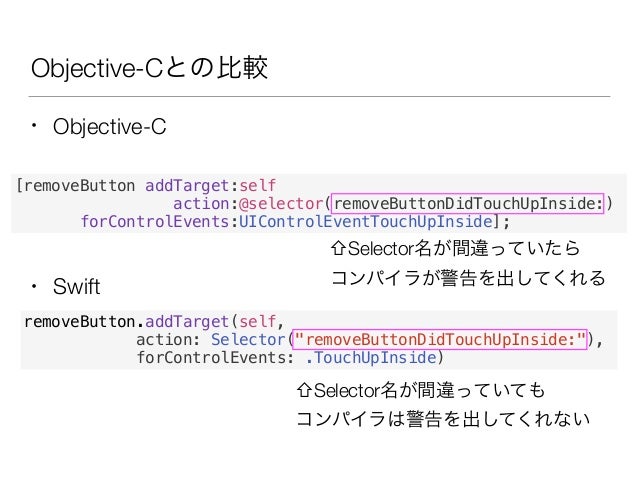Screen dimensions: 638x479
Task: Click 'removeButton.addTarget' in the Swift code
Action: pyautogui.click(x=126, y=322)
